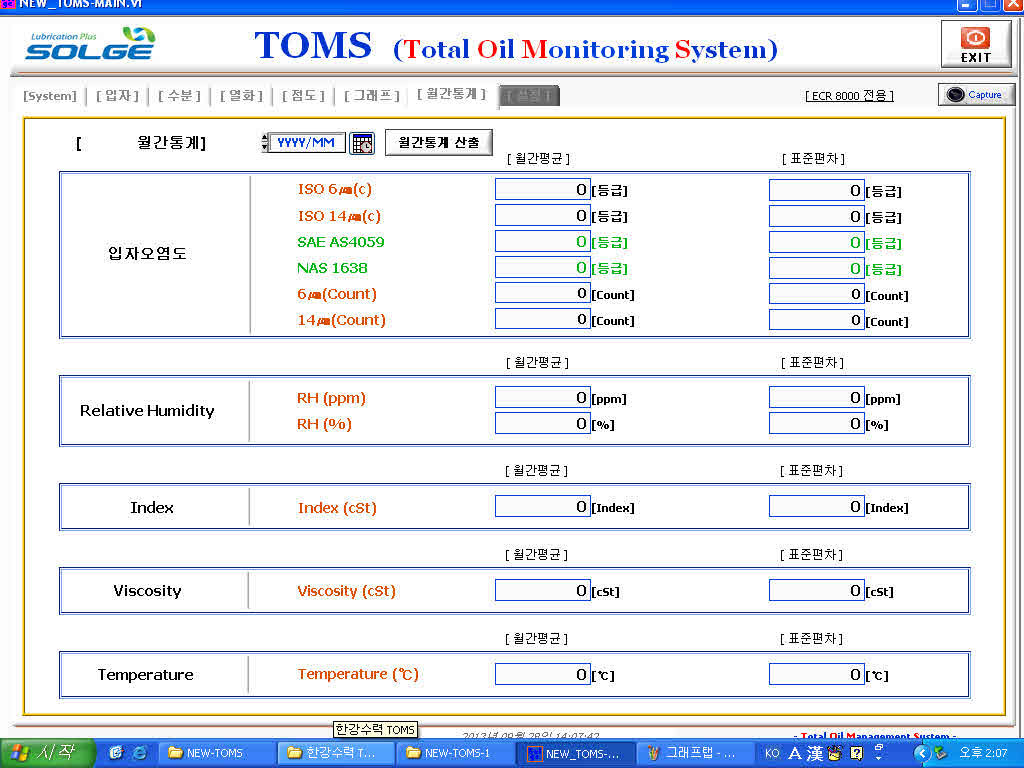Open the Windows 시작 Start button
Image resolution: width=1024 pixels, height=768 pixels.
tap(48, 753)
